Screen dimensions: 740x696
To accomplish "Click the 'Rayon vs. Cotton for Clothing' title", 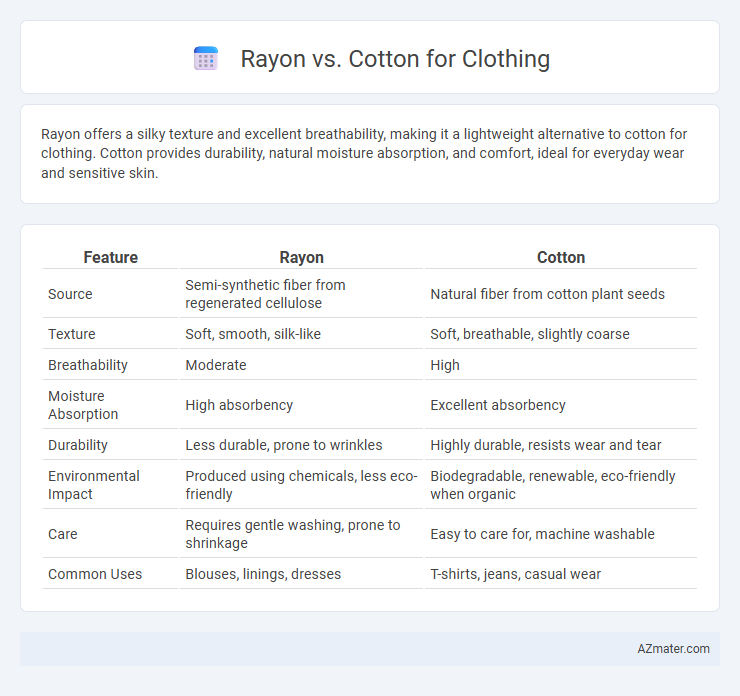I will 395,59.
